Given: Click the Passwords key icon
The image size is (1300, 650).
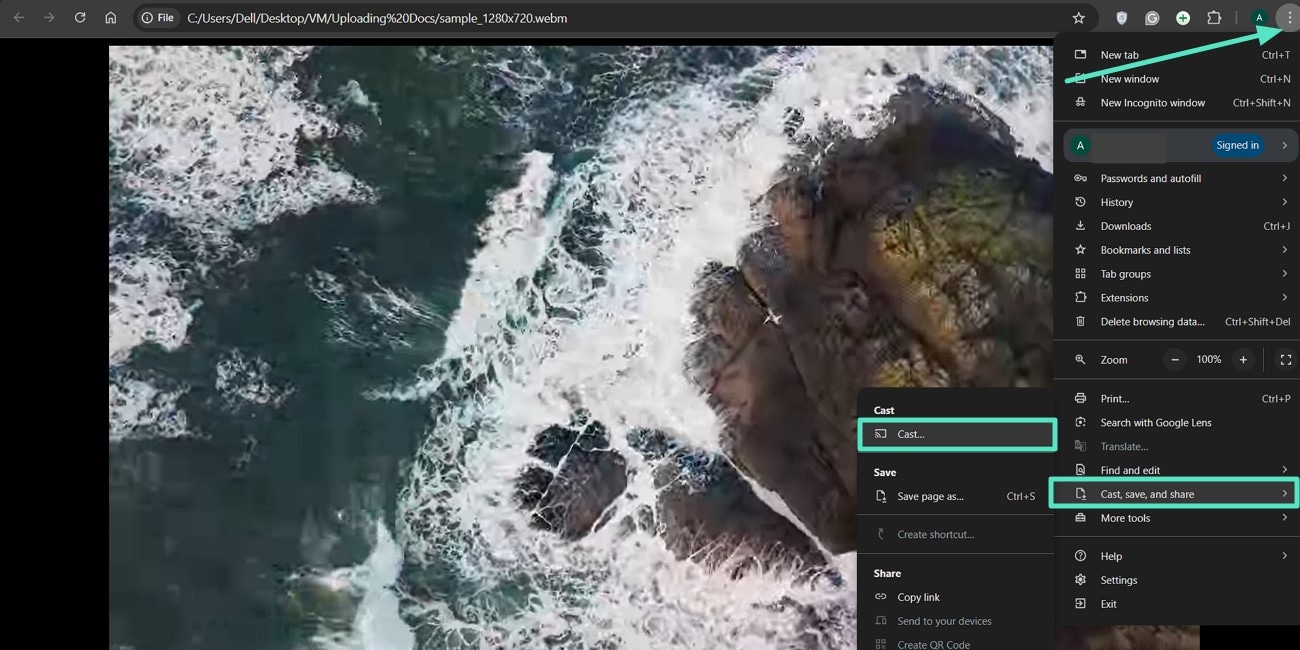Looking at the screenshot, I should click(x=1080, y=178).
